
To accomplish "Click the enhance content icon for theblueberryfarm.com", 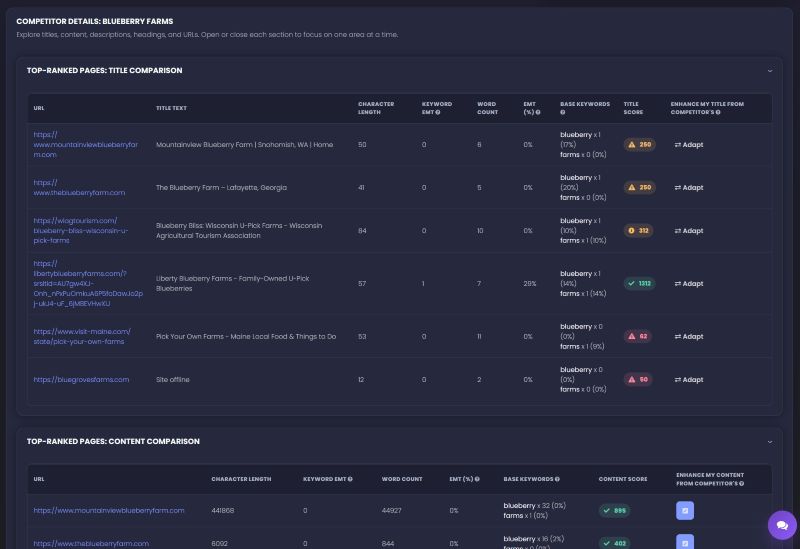I will [685, 541].
